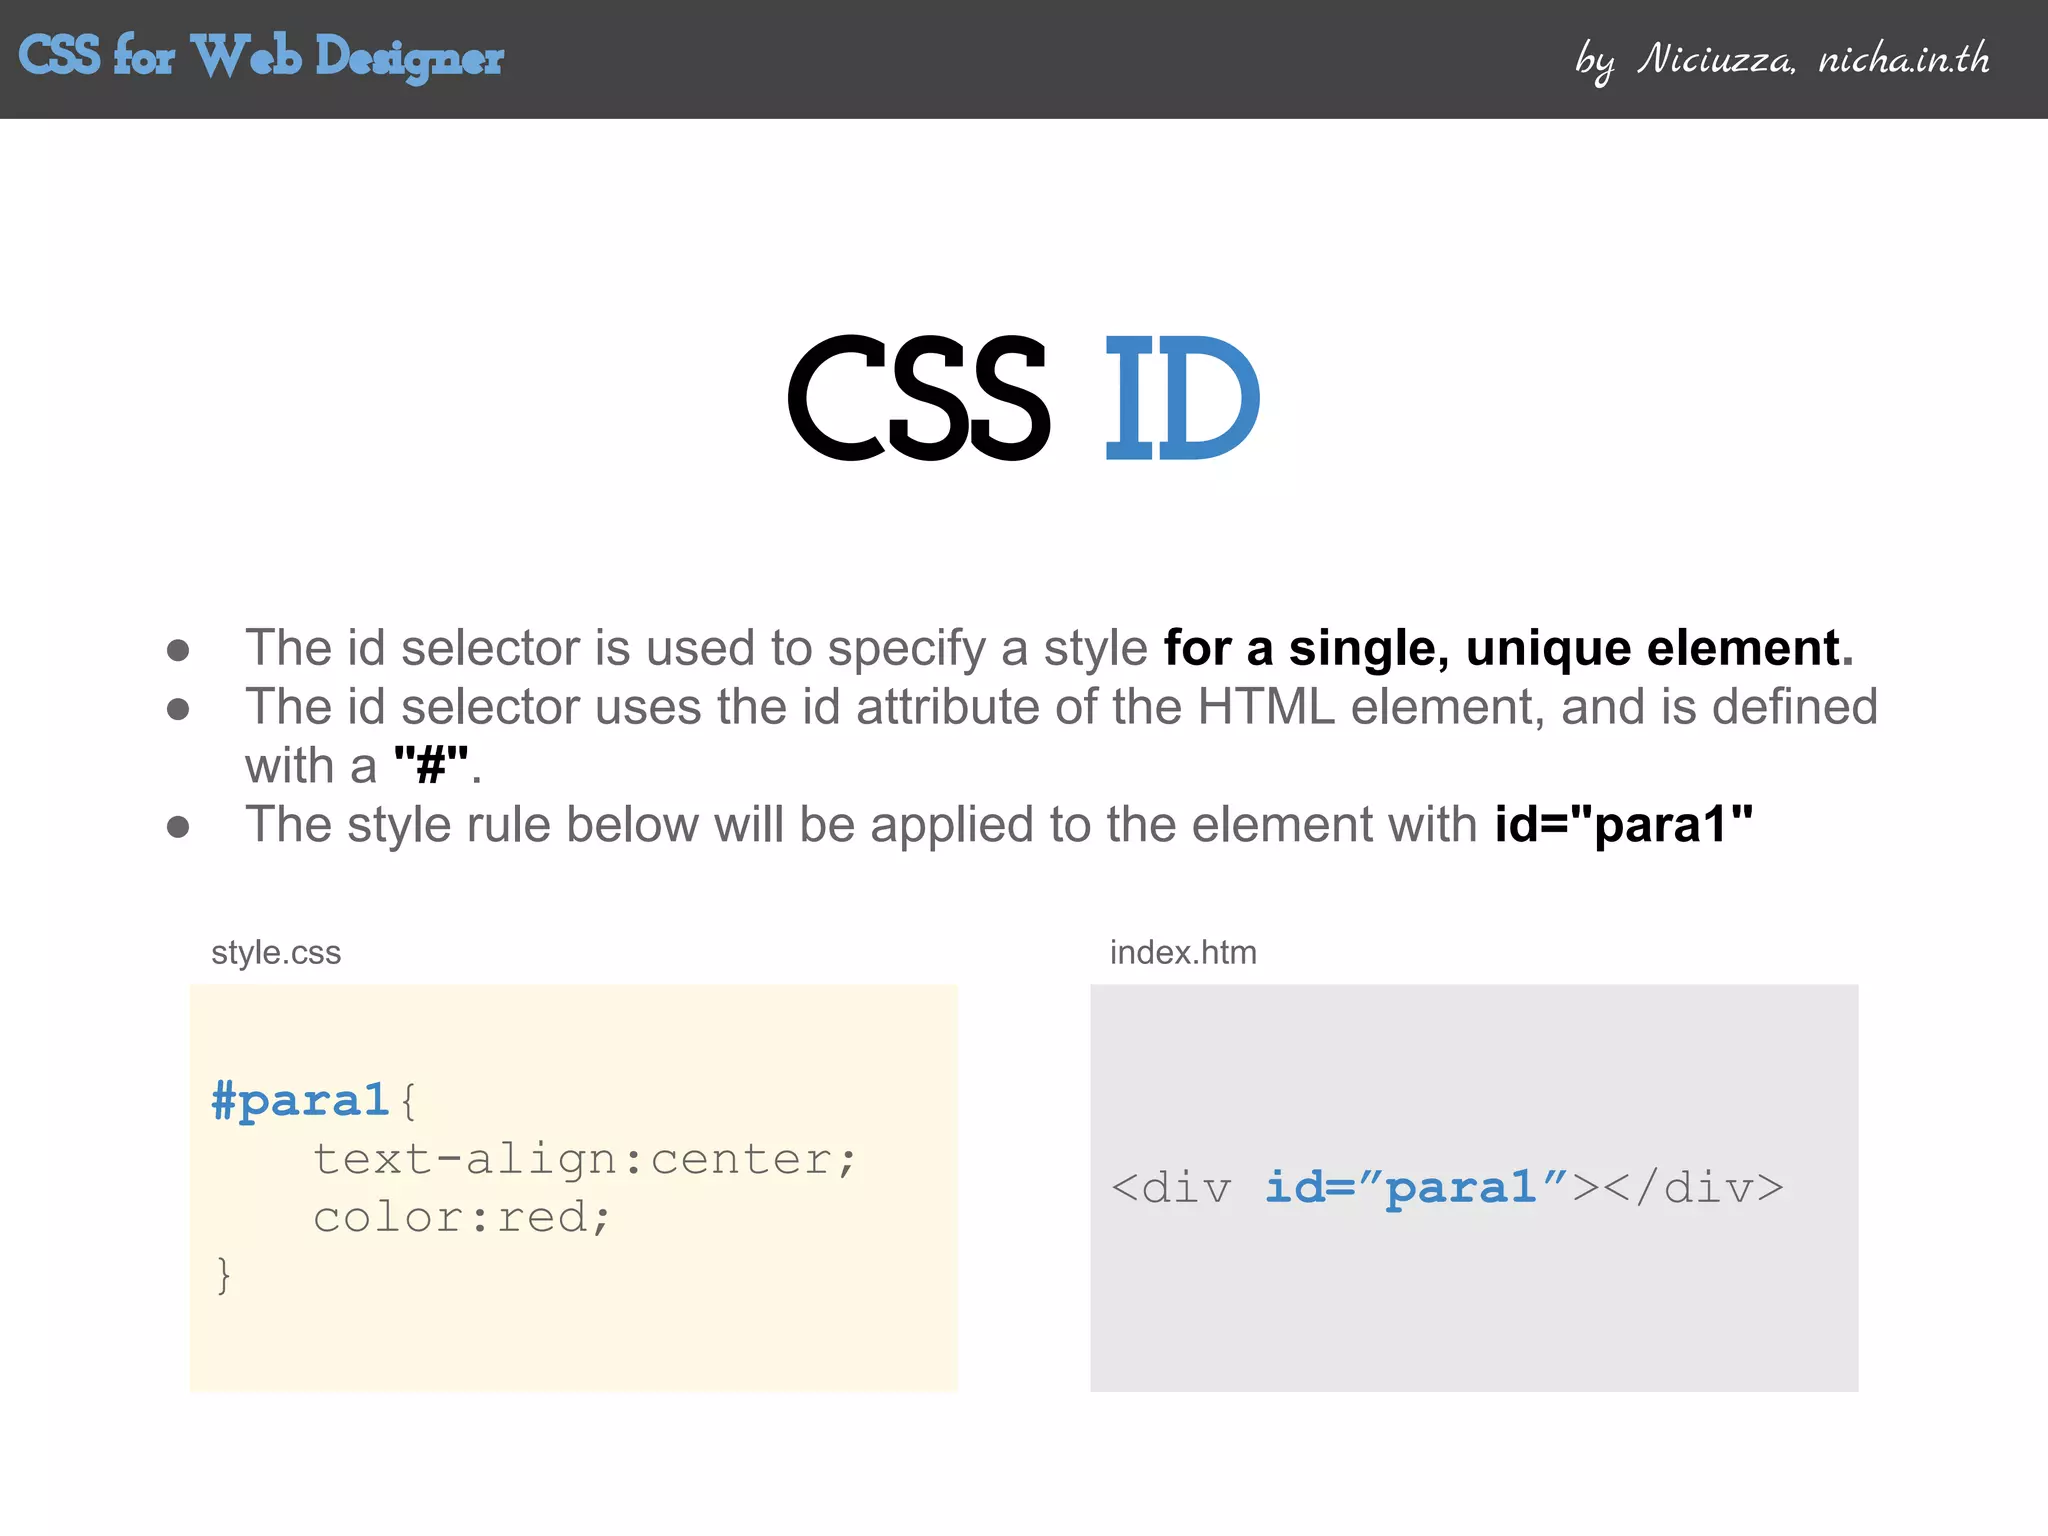This screenshot has width=2048, height=1536.
Task: Click the '#para1' selector in the CSS code
Action: (x=300, y=1101)
